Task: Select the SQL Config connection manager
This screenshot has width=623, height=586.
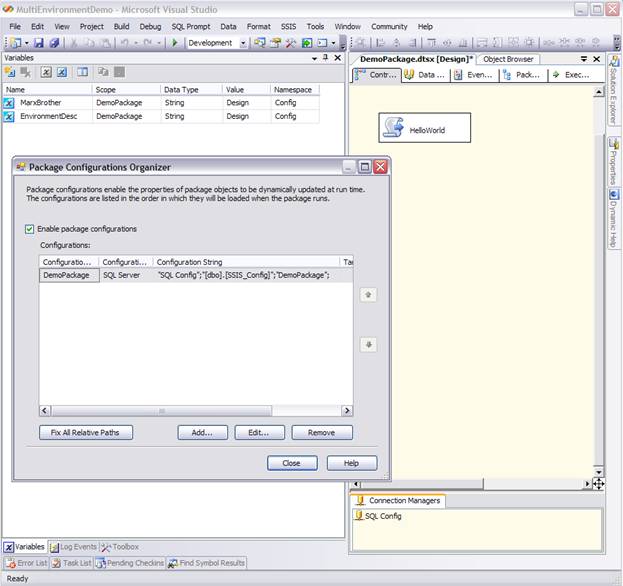Action: coord(379,516)
